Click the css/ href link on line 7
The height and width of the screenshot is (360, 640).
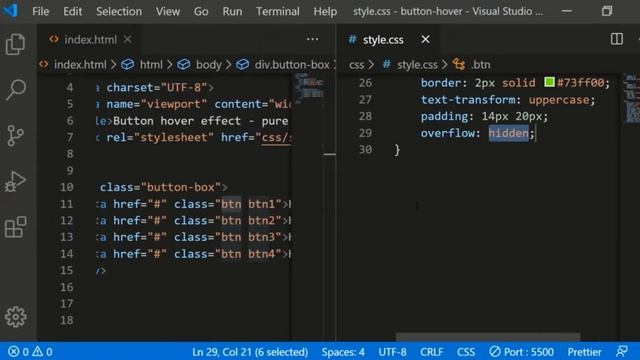(276, 137)
